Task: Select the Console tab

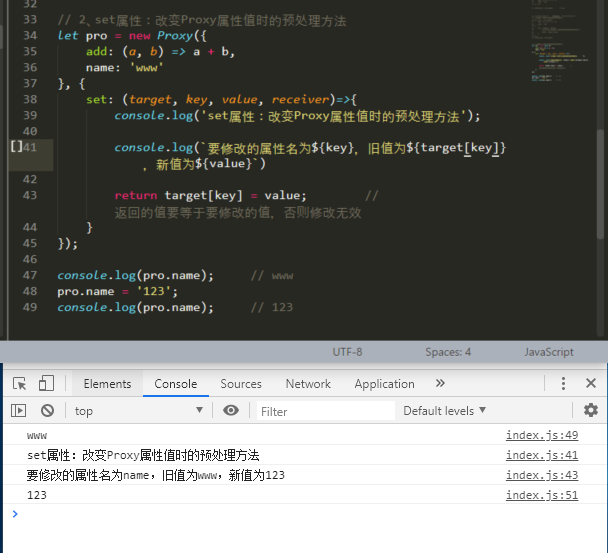Action: pos(176,384)
